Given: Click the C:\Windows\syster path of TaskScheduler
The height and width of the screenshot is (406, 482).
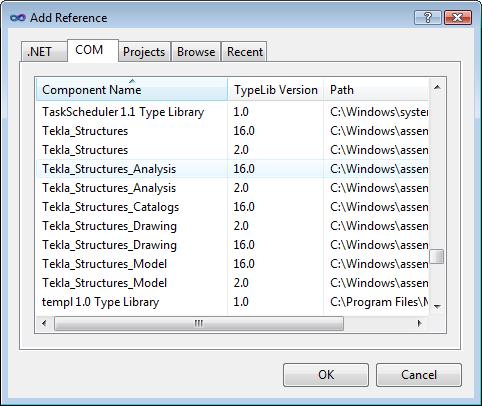Looking at the screenshot, I should (379, 112).
